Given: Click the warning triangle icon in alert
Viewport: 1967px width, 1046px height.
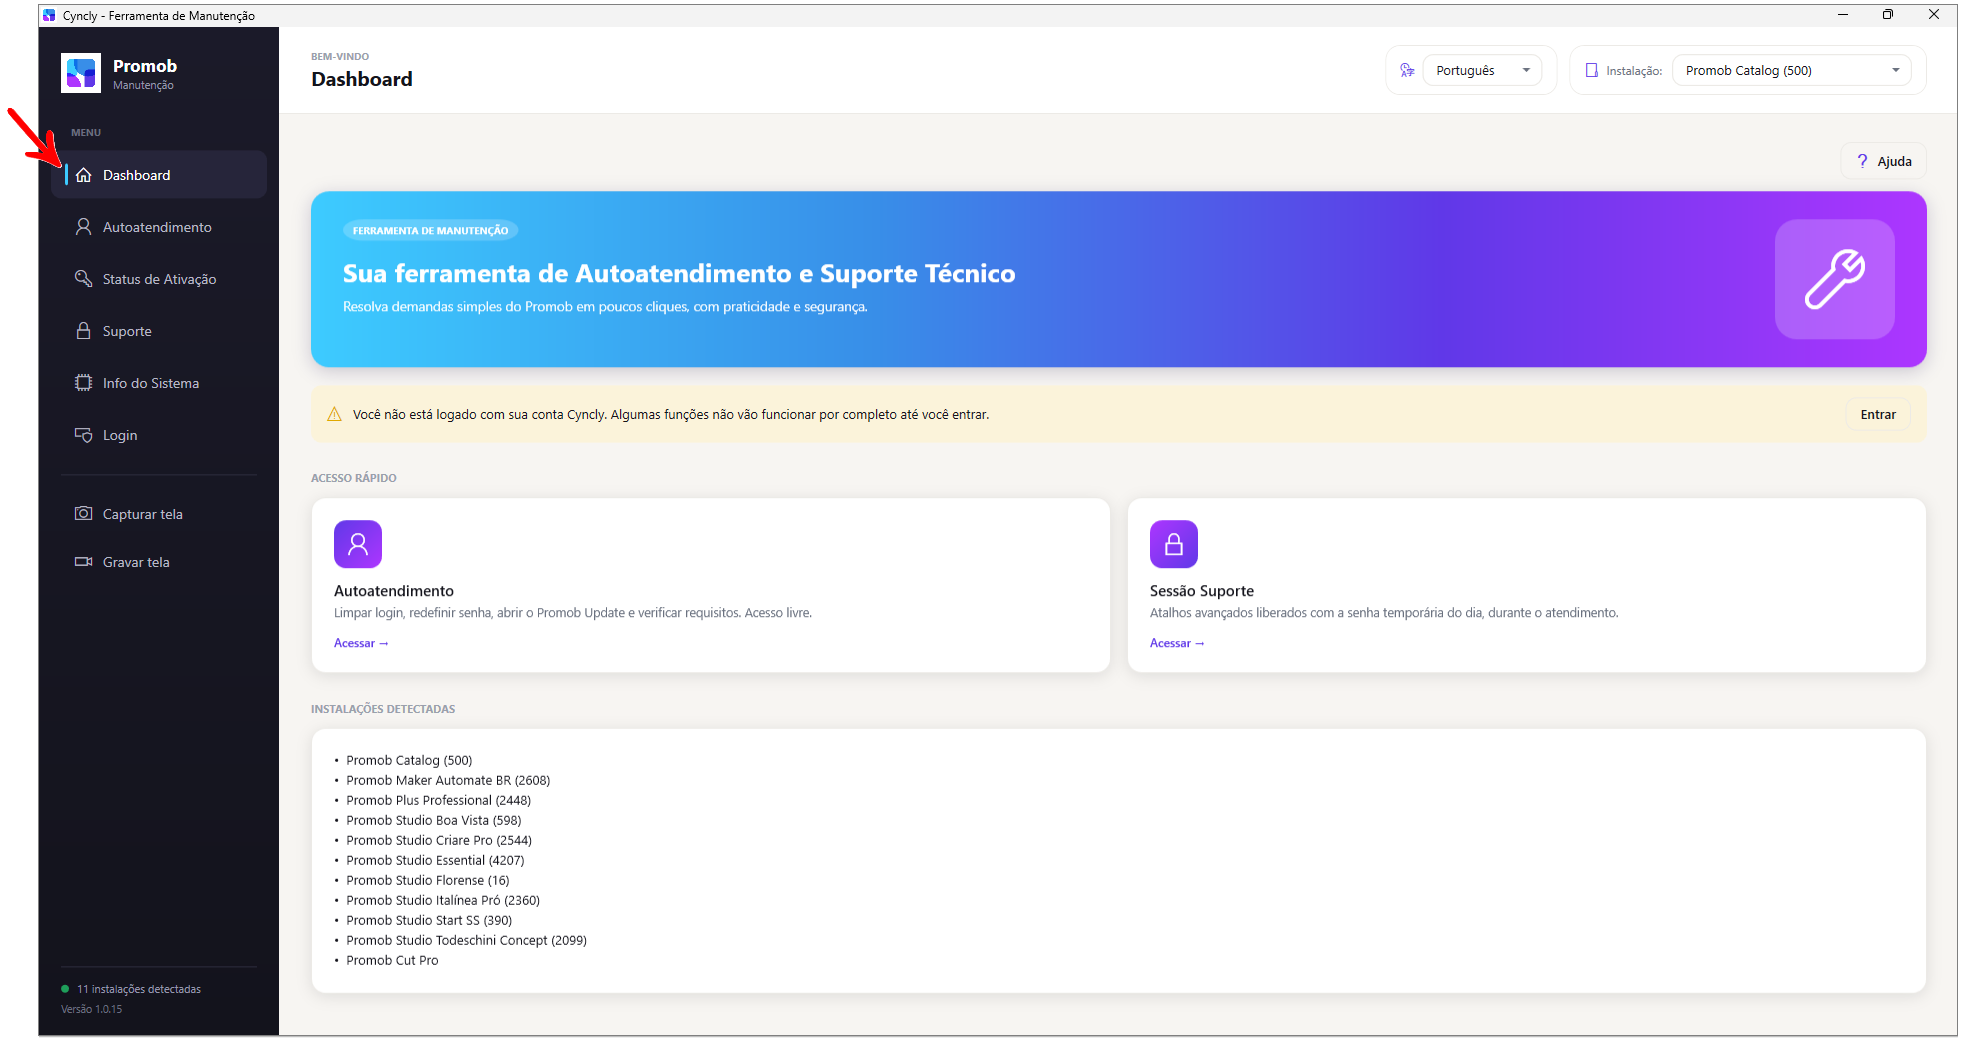Looking at the screenshot, I should tap(335, 415).
